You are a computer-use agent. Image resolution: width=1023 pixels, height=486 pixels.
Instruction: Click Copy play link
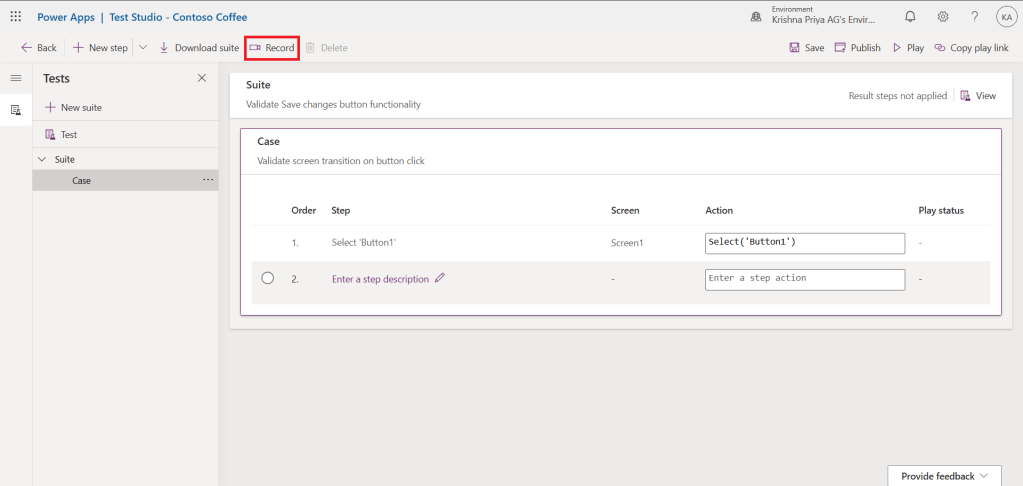(971, 47)
